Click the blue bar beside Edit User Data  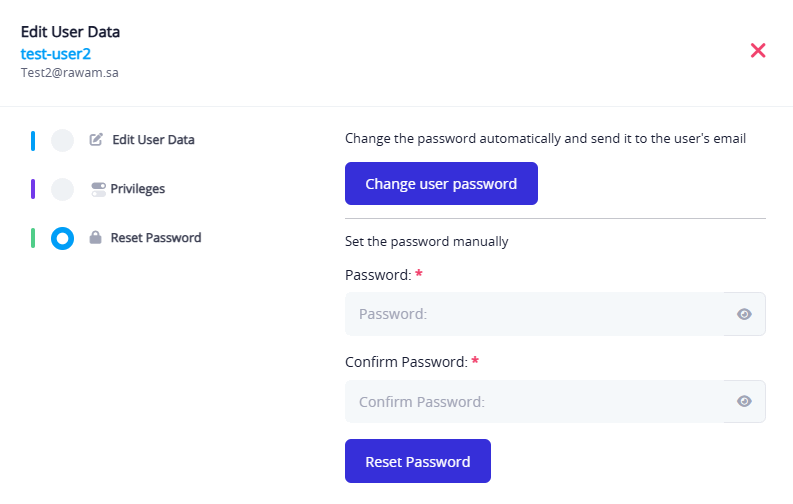pos(33,140)
